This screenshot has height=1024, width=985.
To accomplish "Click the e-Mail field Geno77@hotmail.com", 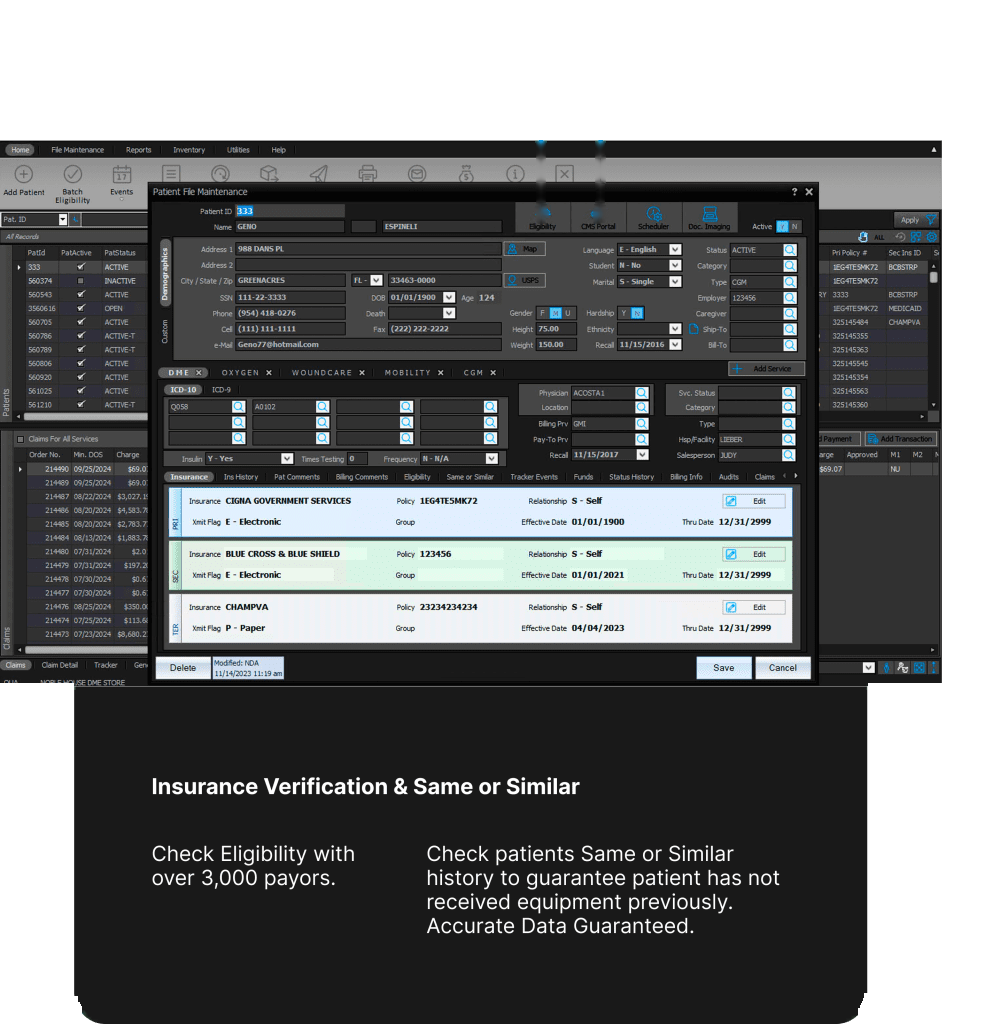I will (368, 345).
